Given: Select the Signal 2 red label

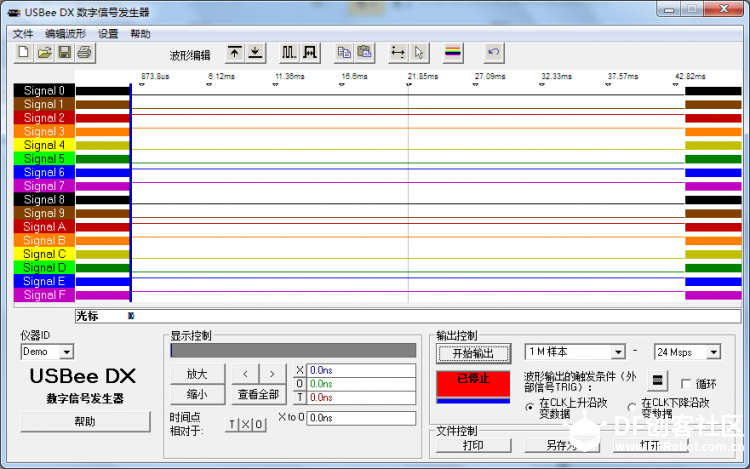Looking at the screenshot, I should (44, 118).
